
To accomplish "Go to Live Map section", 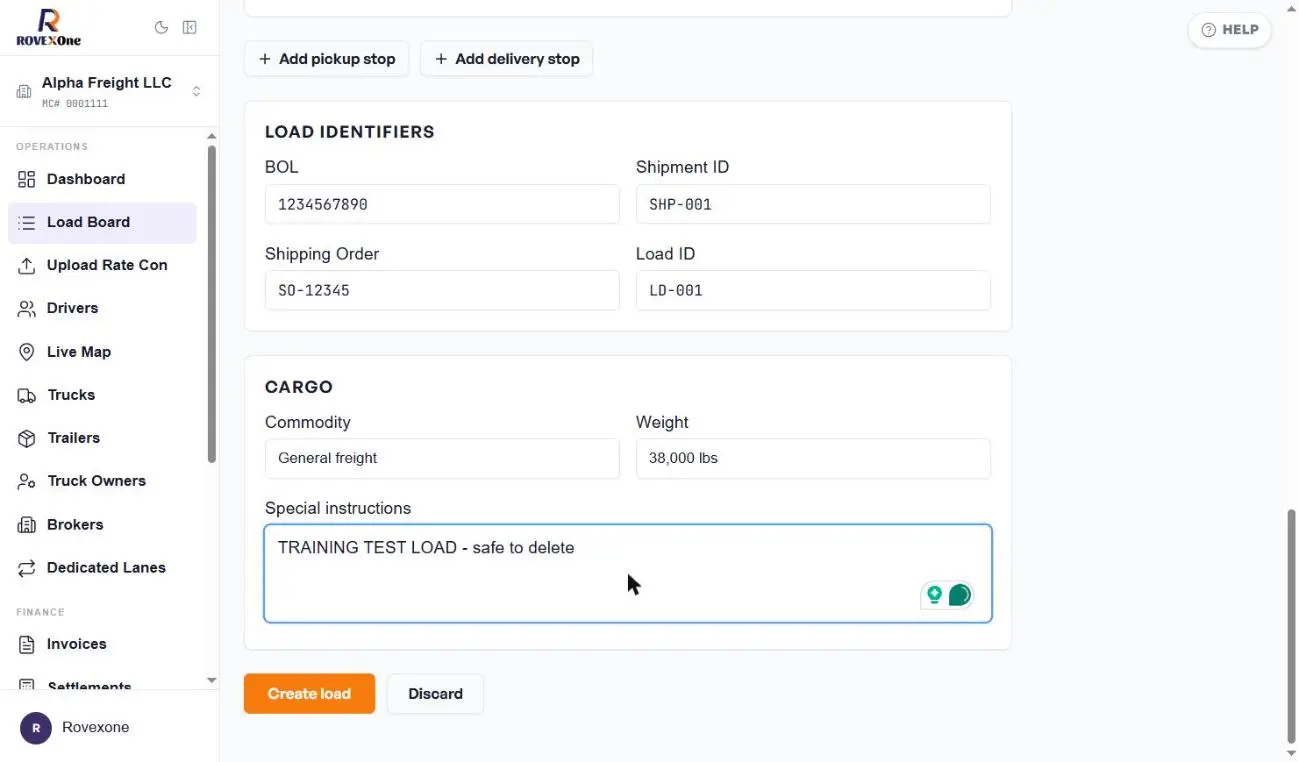I will pos(102,352).
